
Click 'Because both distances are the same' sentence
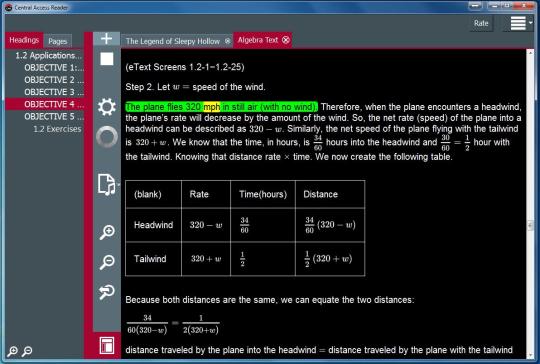(269, 300)
